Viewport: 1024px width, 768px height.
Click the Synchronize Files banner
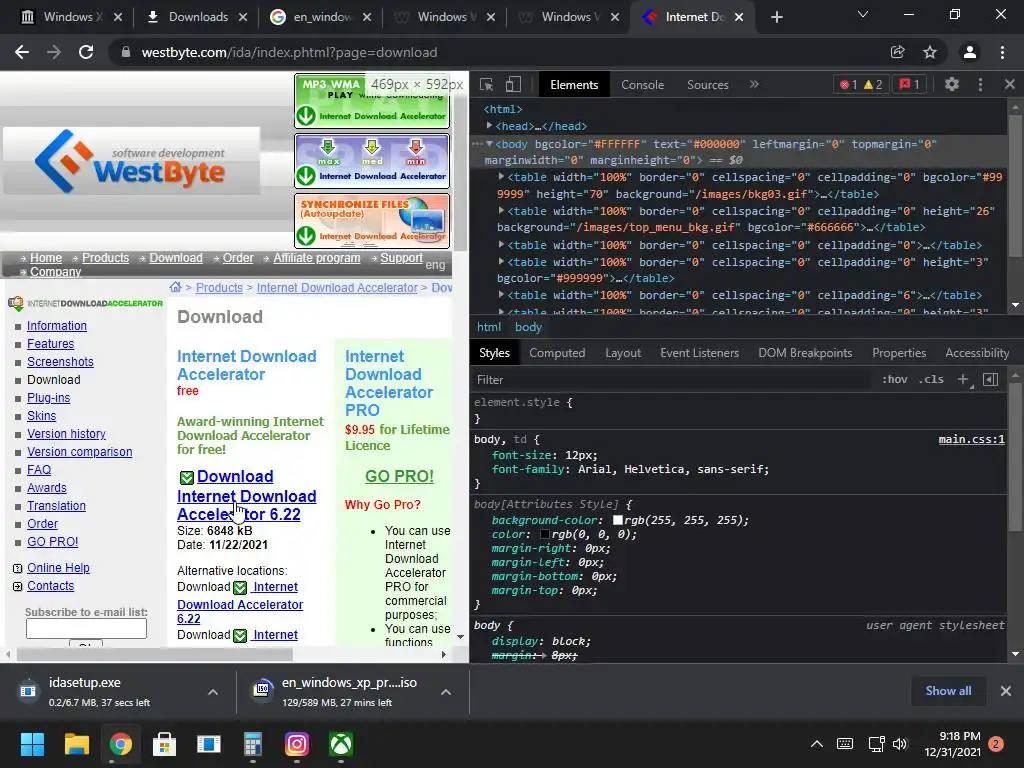coord(372,221)
